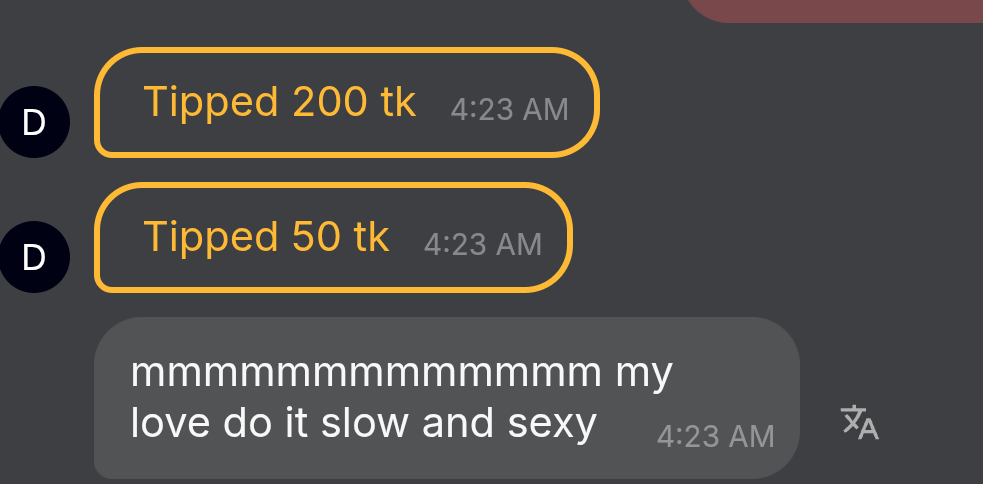Open D avatar beside 200 tk tip
This screenshot has width=983, height=484.
(x=34, y=122)
